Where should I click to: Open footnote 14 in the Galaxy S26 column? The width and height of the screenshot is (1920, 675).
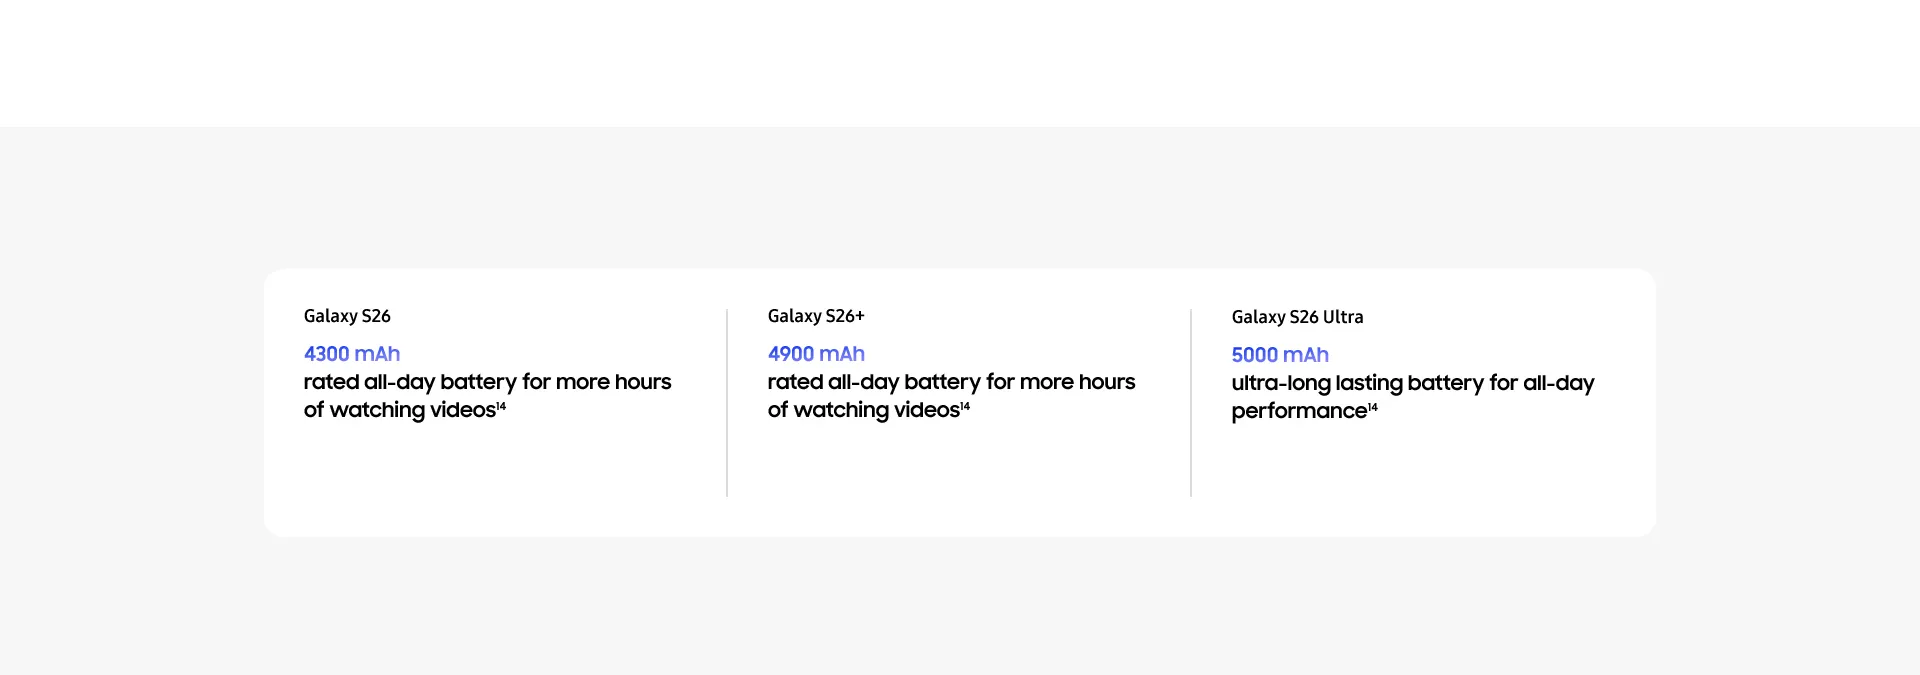tap(501, 406)
